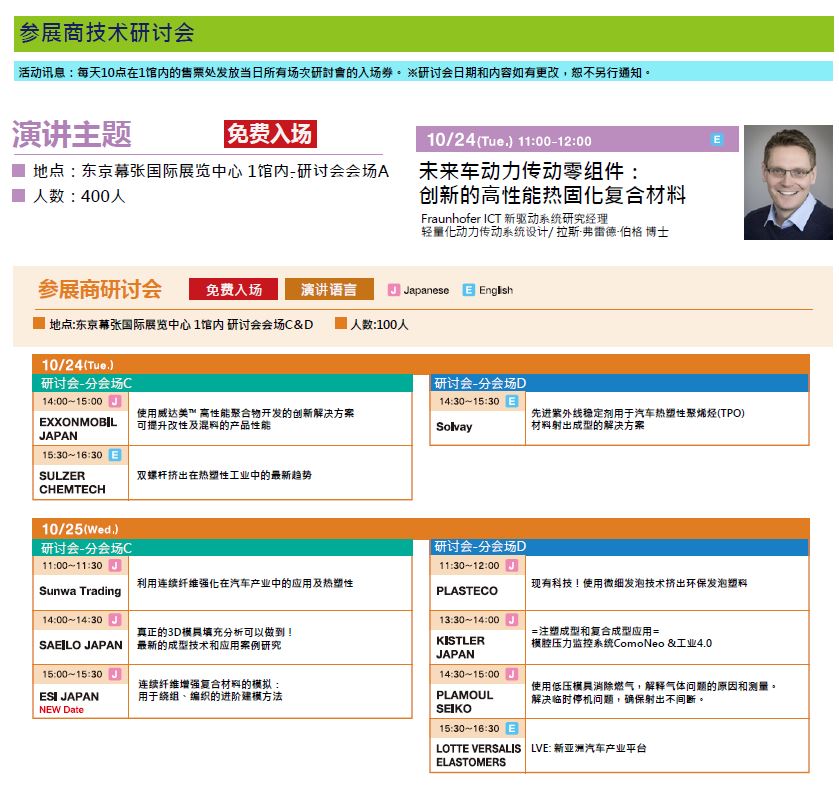Click the J icon beside 14:30~15:00 PLAMOUL
Screen dimensions: 839x785
pyautogui.click(x=512, y=674)
